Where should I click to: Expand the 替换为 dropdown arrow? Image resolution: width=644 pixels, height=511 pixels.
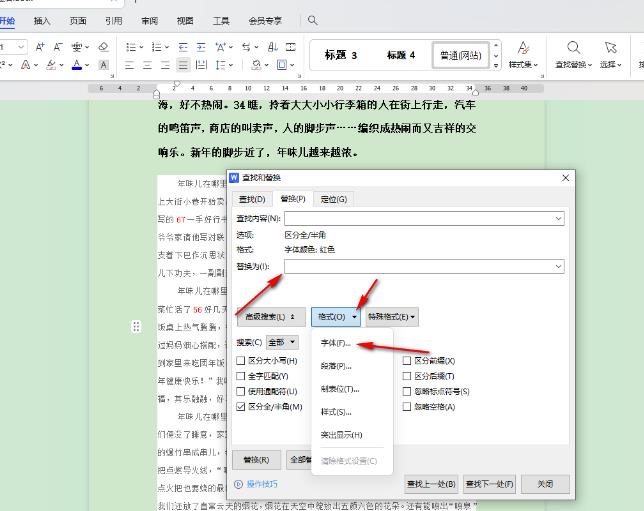[558, 266]
